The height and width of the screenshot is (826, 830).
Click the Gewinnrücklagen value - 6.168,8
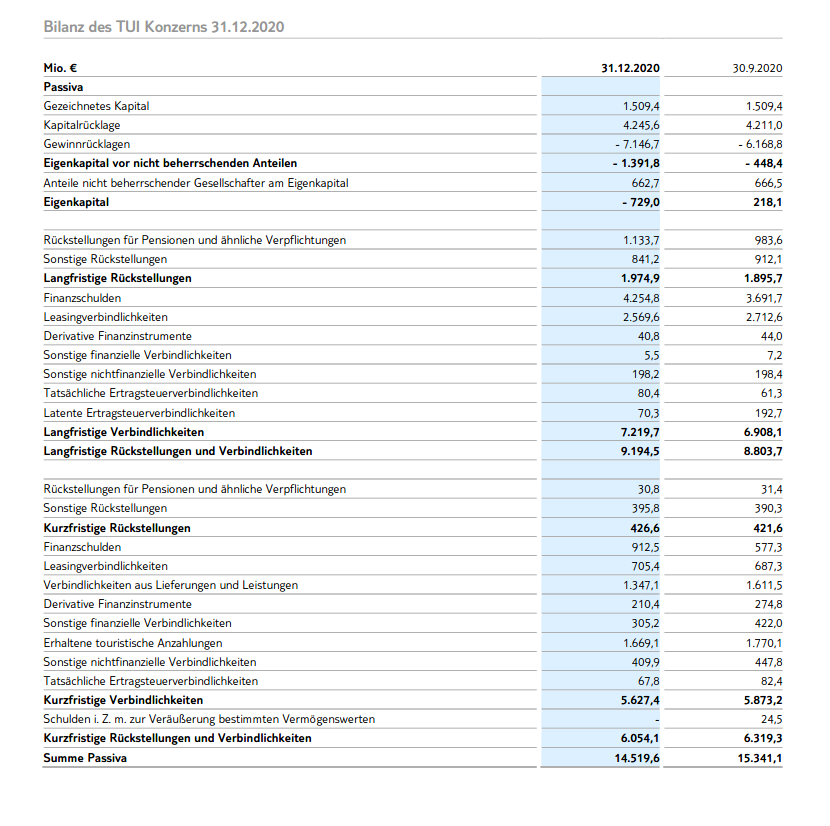coord(760,144)
